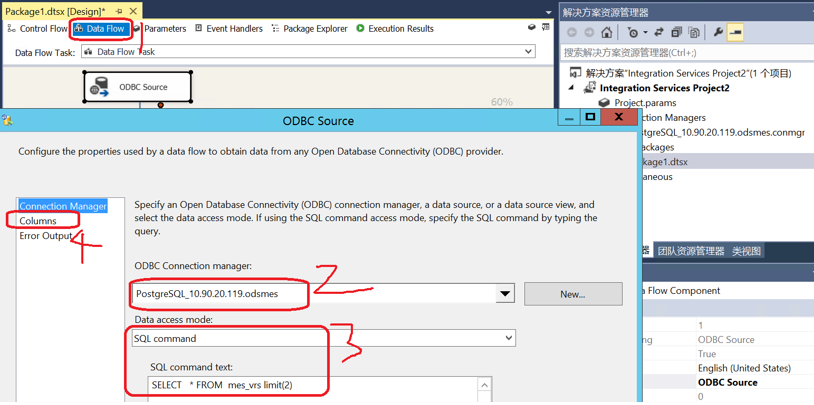Click Sync with Active Document icon
Screen dimensions: 814x405
(x=659, y=32)
